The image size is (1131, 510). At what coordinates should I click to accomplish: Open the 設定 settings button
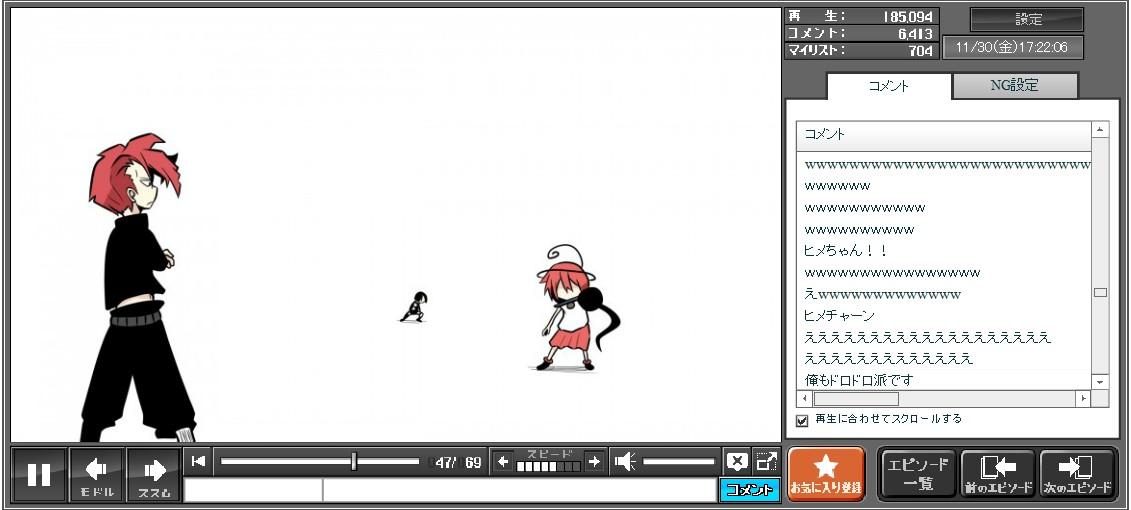point(1027,19)
